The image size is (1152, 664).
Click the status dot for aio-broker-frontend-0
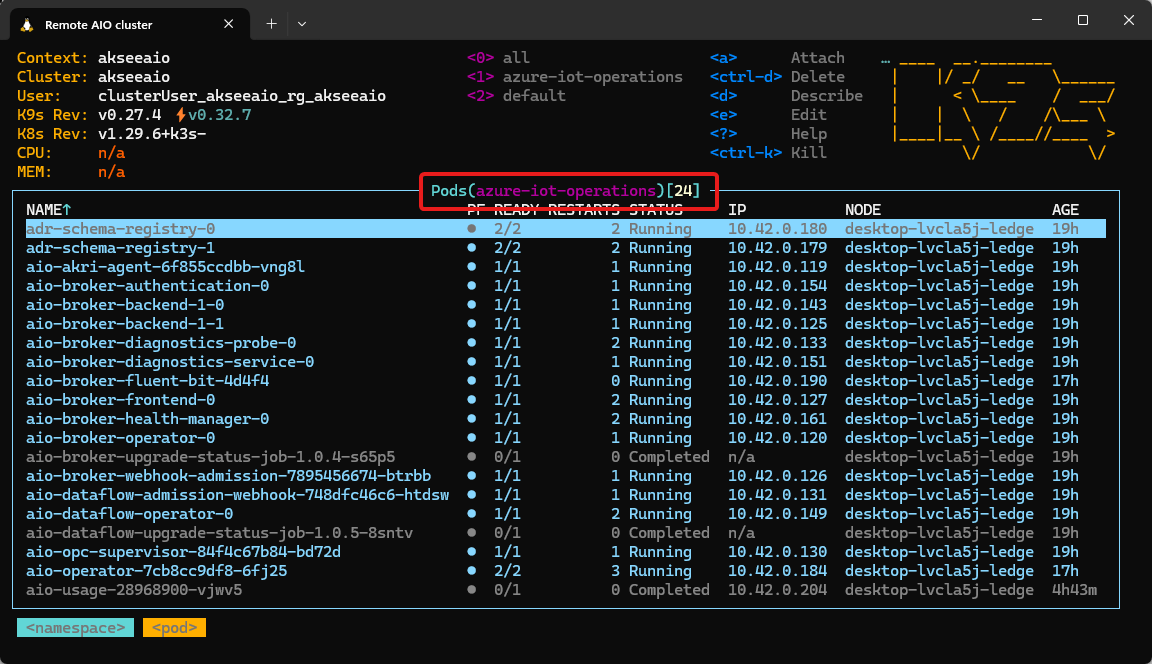tap(470, 399)
